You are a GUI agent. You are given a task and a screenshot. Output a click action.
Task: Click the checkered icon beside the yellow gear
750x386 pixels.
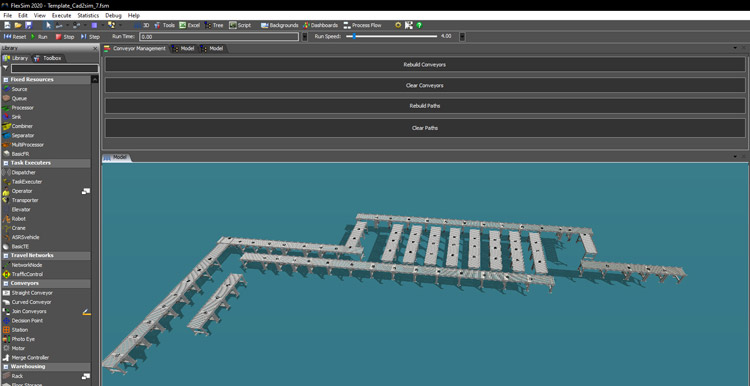tap(408, 25)
